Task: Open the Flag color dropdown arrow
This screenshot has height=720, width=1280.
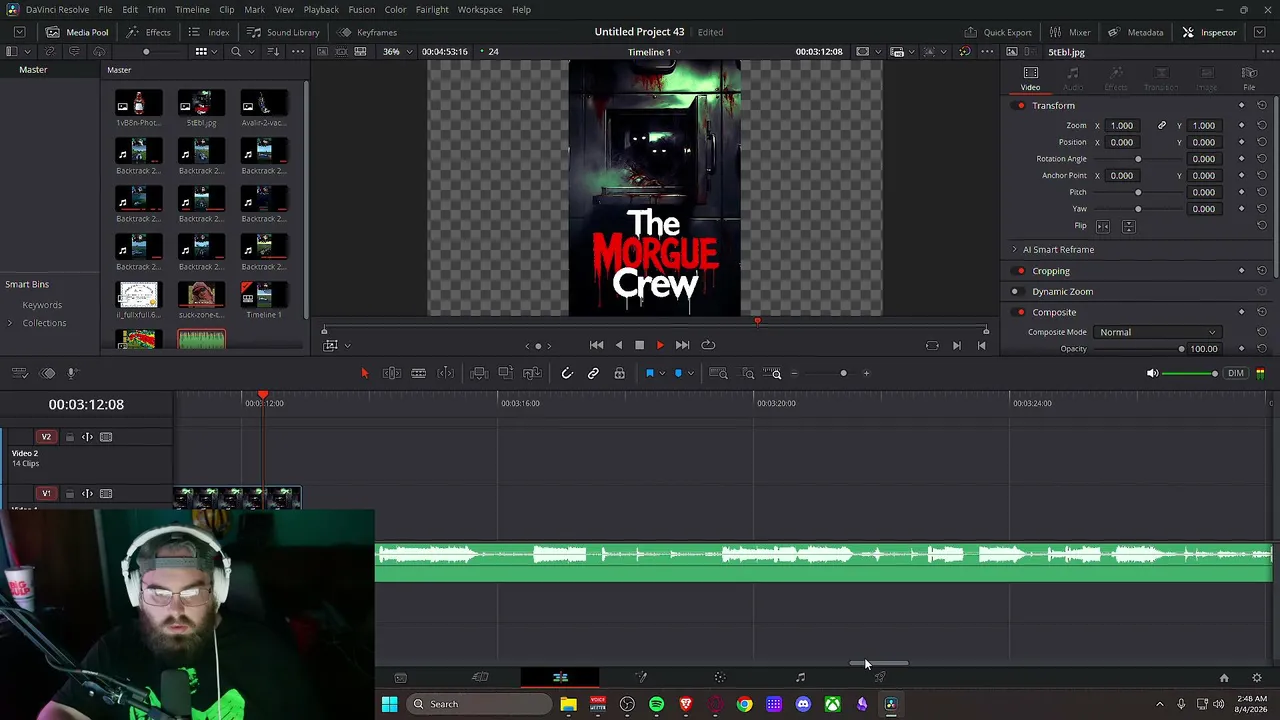Action: [x=661, y=374]
